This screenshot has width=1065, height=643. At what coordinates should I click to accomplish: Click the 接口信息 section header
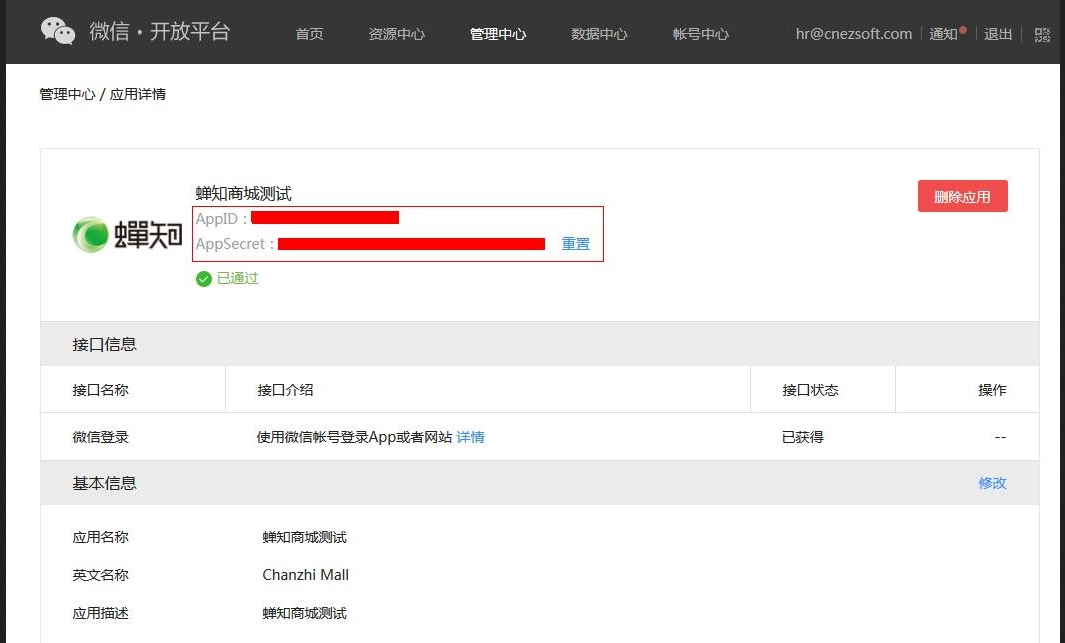[x=105, y=344]
